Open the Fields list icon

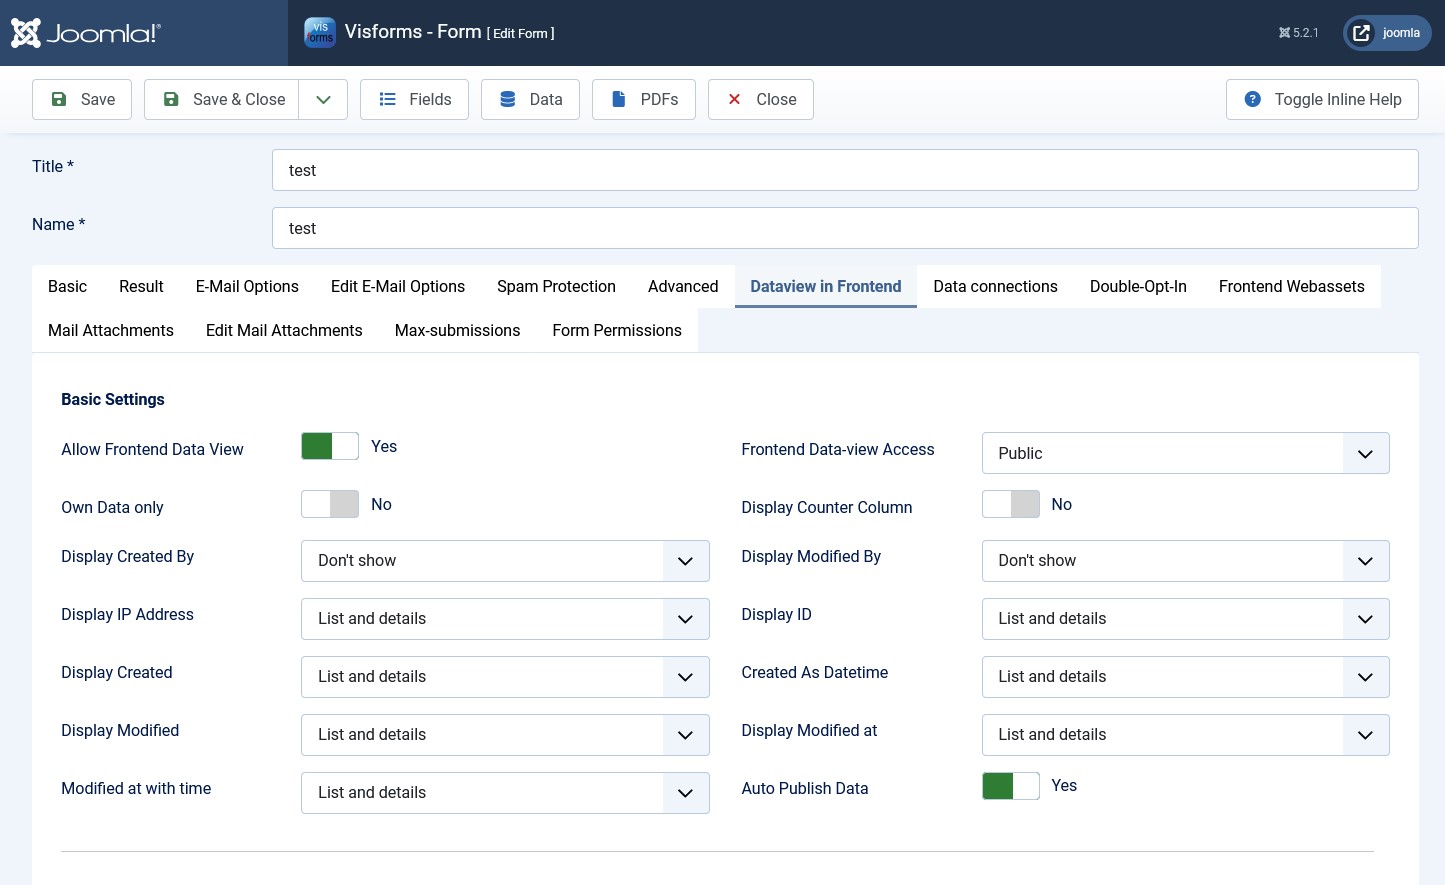click(x=387, y=99)
